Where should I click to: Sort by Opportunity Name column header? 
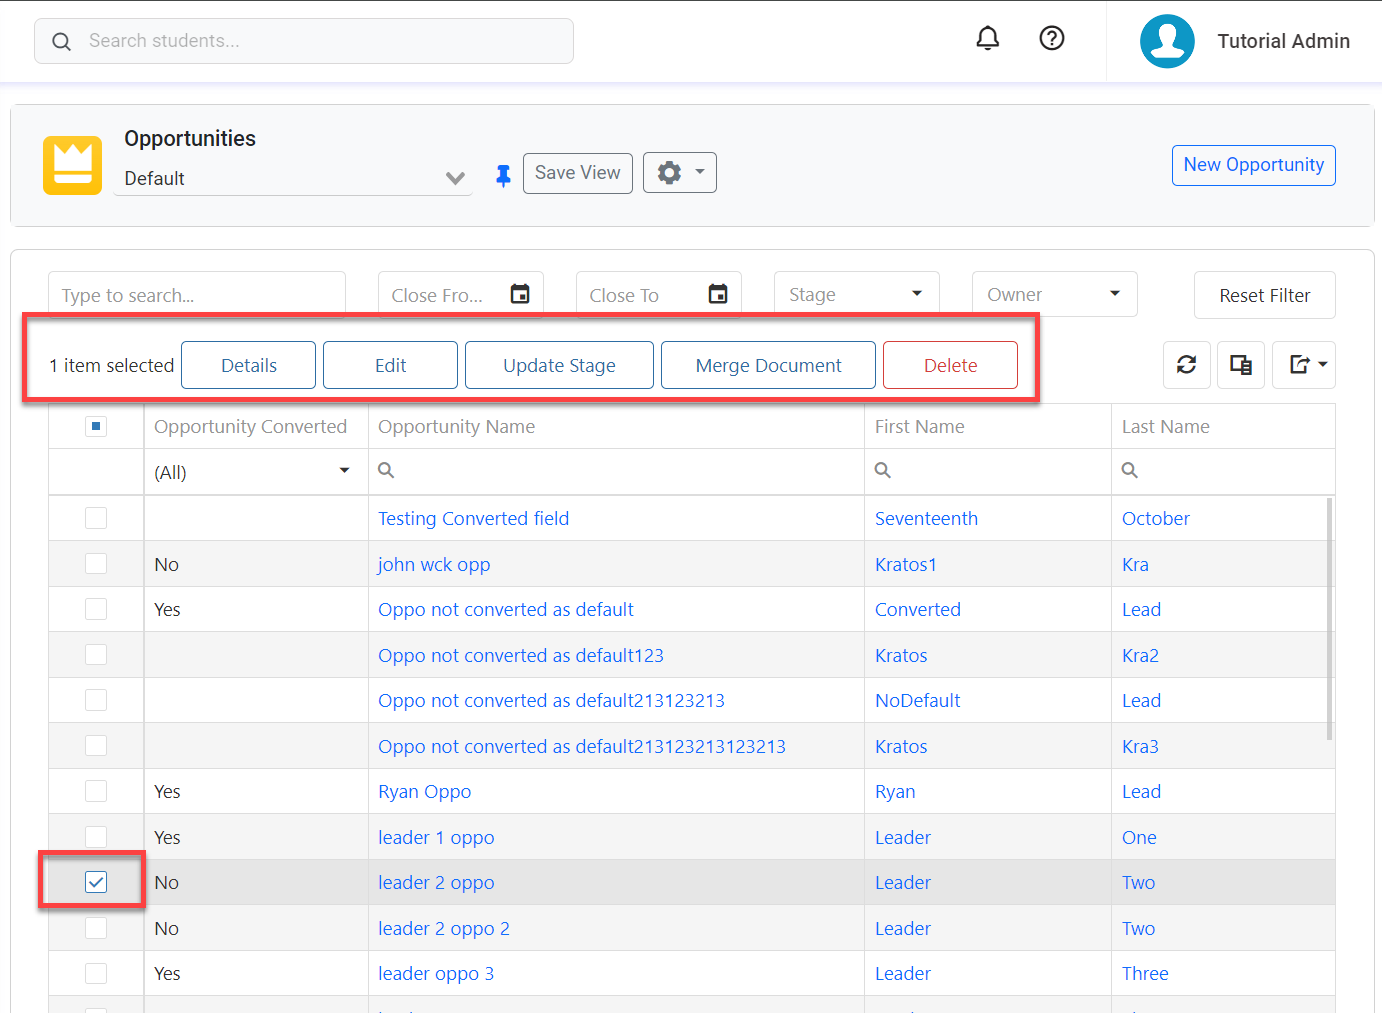click(x=456, y=426)
